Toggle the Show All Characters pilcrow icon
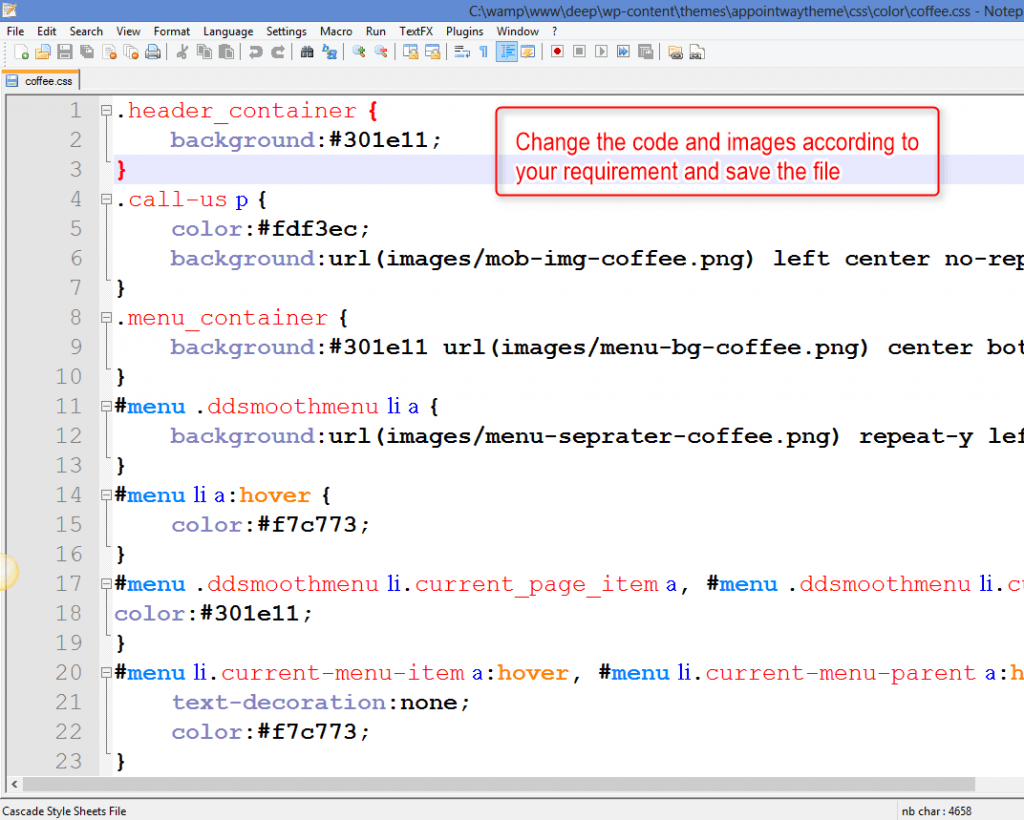 pos(484,51)
